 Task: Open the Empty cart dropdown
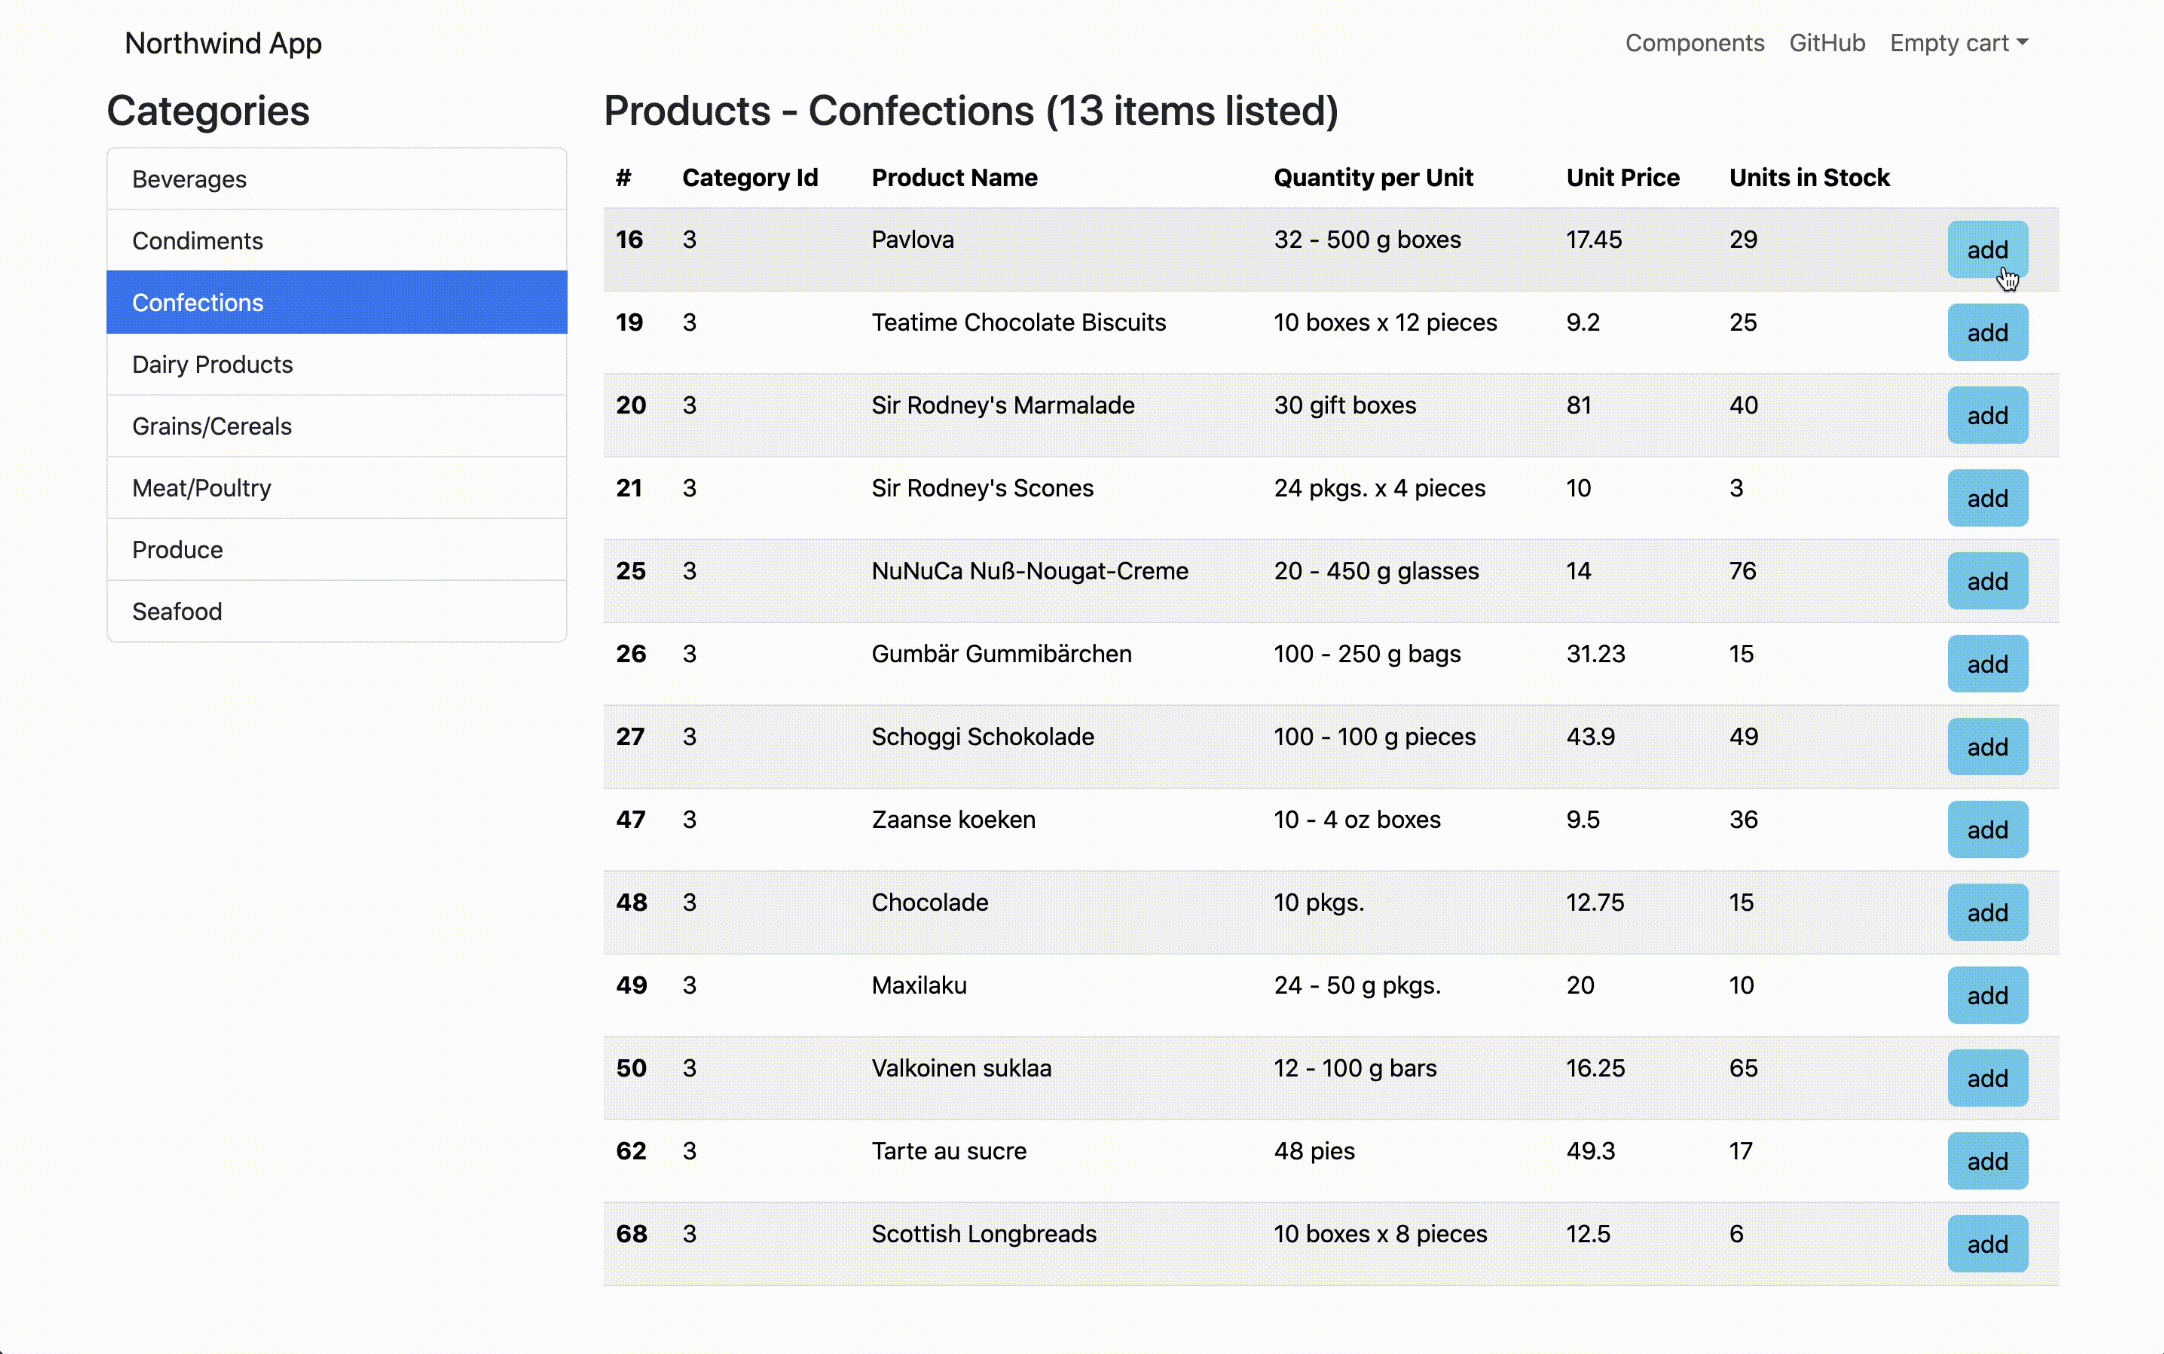(1957, 43)
